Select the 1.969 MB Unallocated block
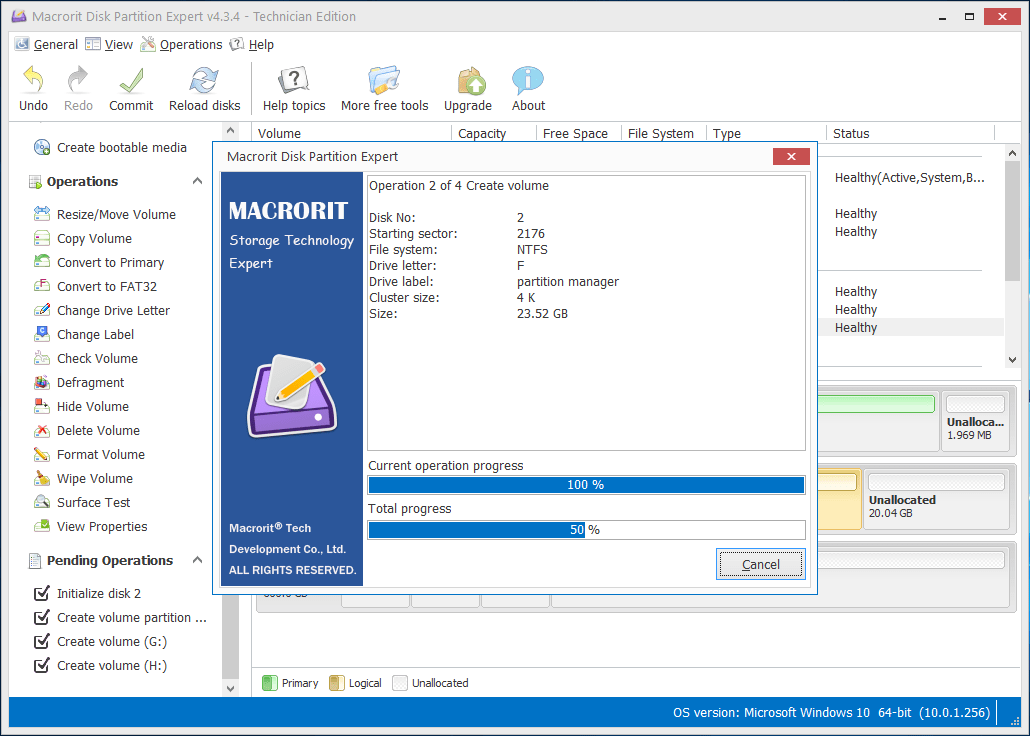The width and height of the screenshot is (1030, 736). pos(975,421)
